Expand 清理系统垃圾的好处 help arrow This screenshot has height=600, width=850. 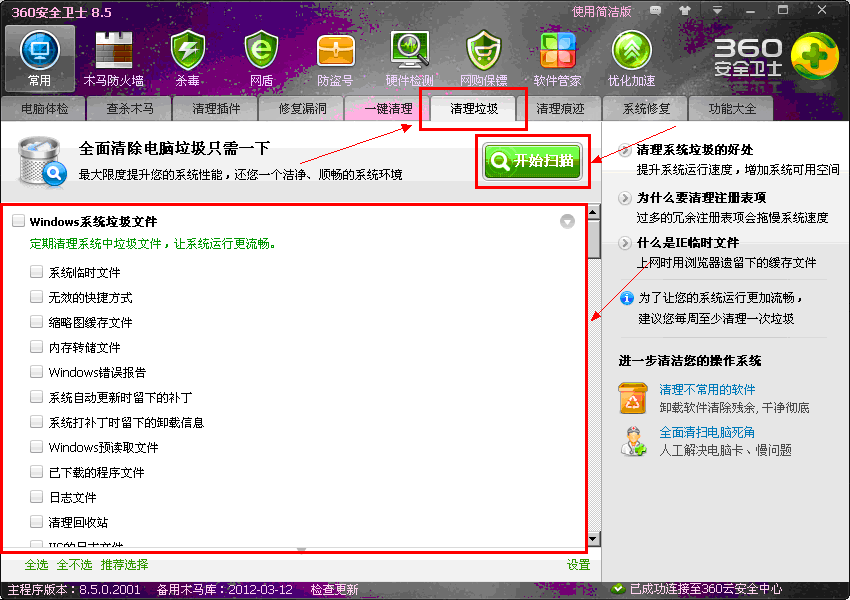[x=625, y=150]
